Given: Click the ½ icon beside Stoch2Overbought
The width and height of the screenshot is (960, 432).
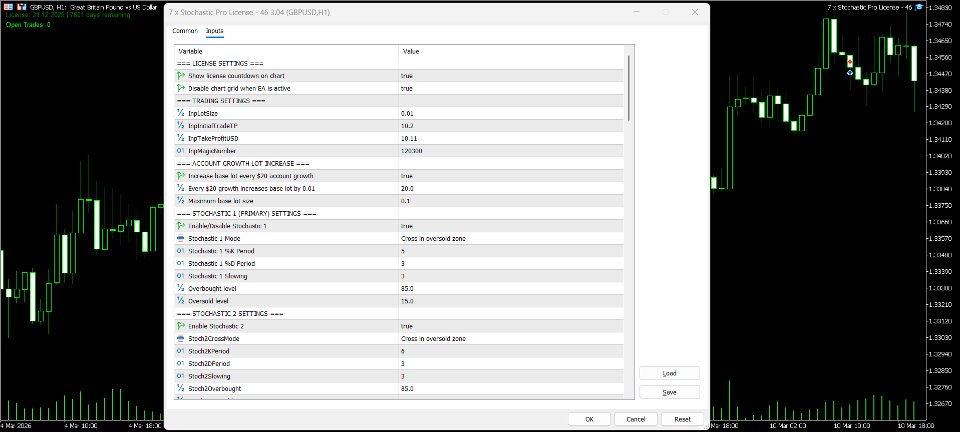Looking at the screenshot, I should click(x=181, y=389).
